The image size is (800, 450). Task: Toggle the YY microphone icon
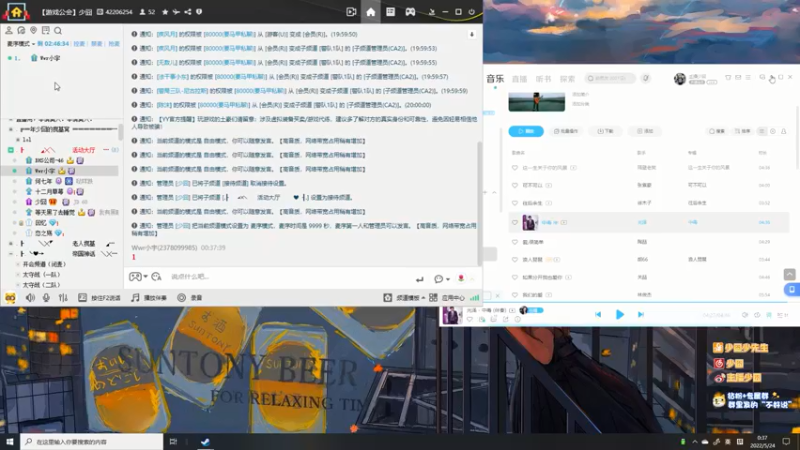(46, 297)
